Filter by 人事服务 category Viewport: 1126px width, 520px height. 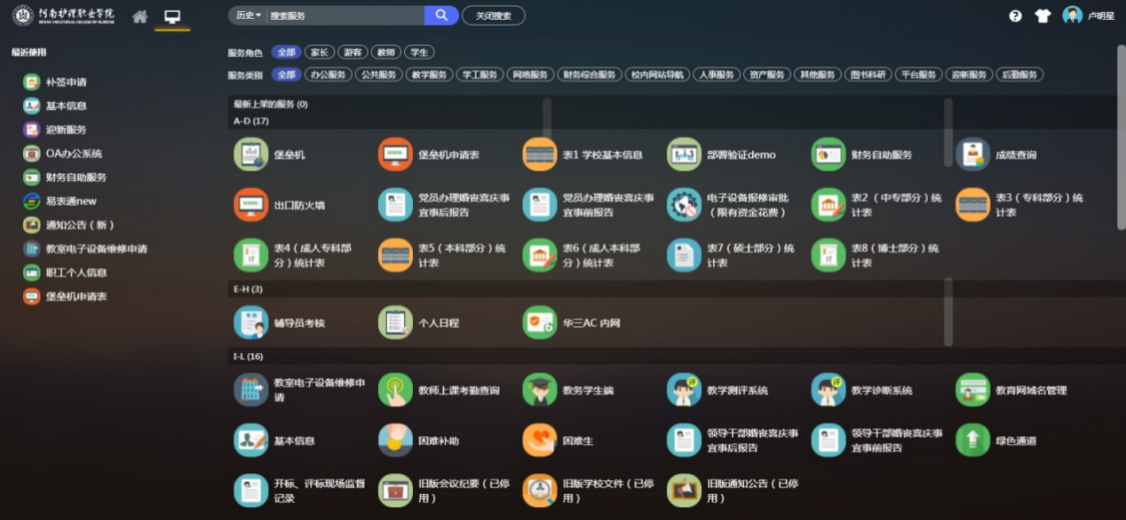(x=716, y=75)
